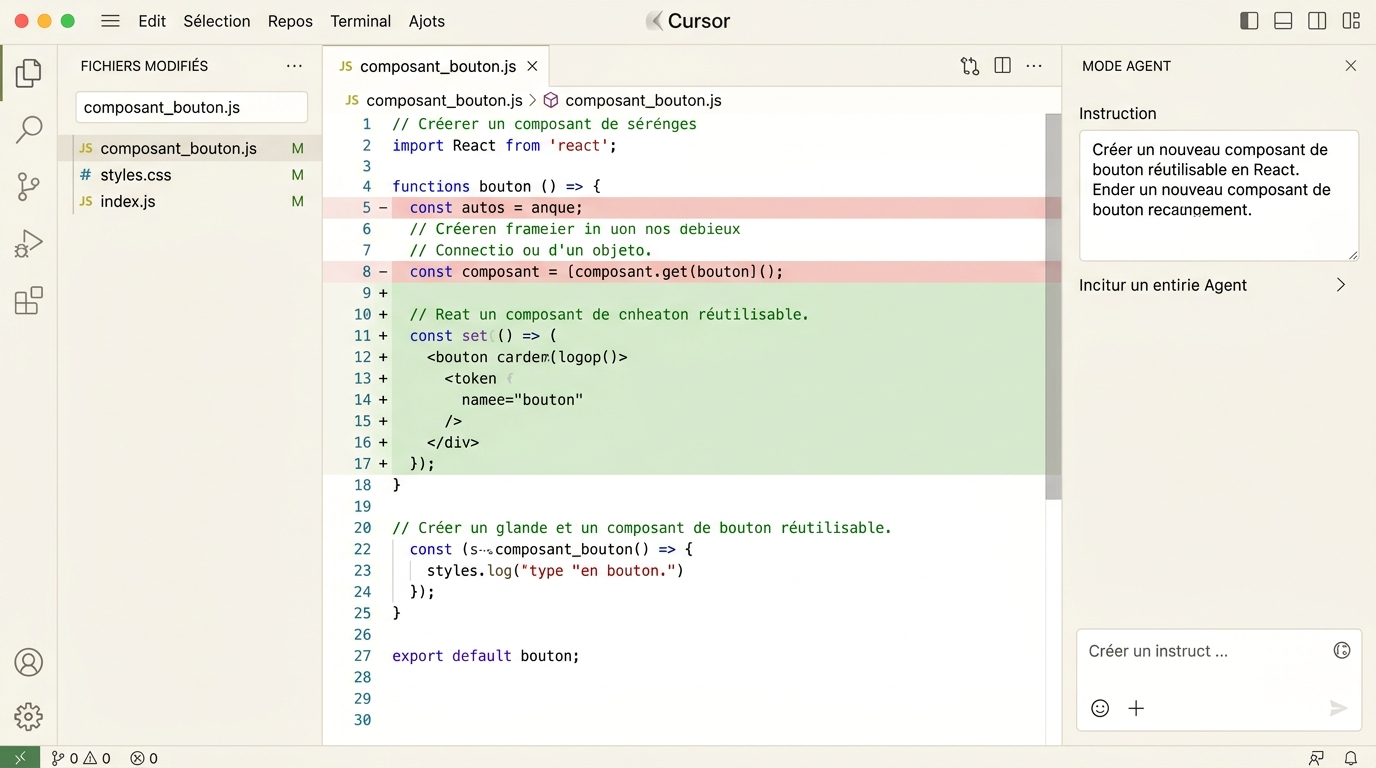
Task: Open composant_bouton.js in modified files list
Action: [x=190, y=148]
